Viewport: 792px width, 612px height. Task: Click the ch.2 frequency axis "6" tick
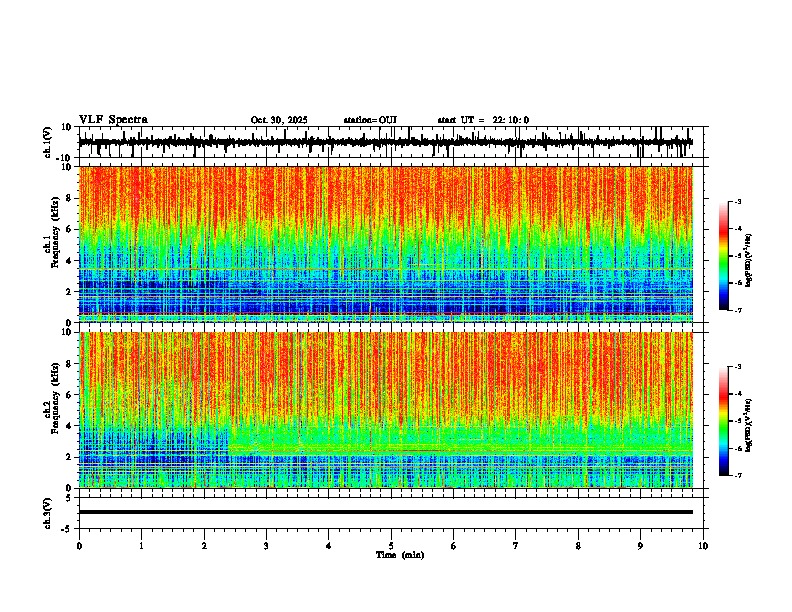point(70,395)
